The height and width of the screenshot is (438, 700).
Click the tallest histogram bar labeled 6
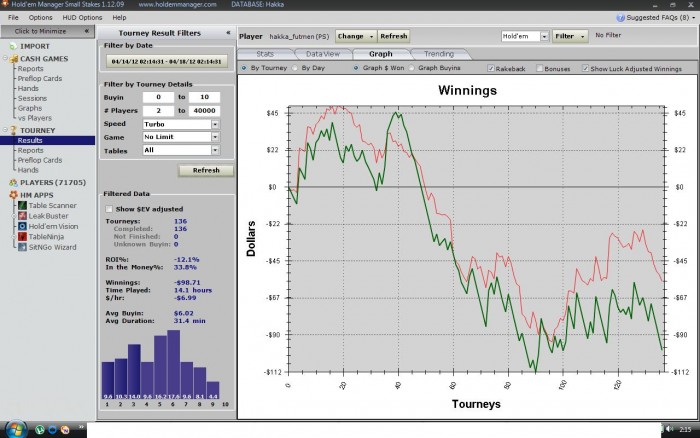pyautogui.click(x=173, y=364)
